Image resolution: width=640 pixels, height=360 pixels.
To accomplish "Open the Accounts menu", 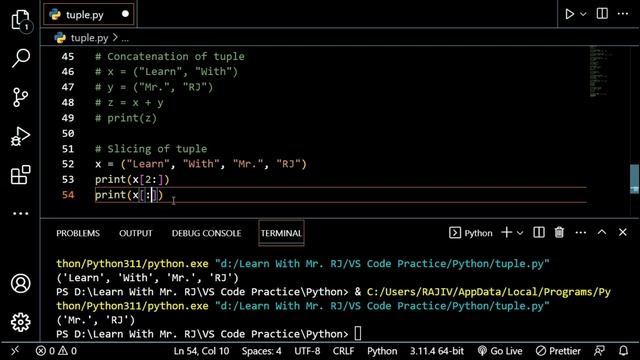I will point(20,283).
